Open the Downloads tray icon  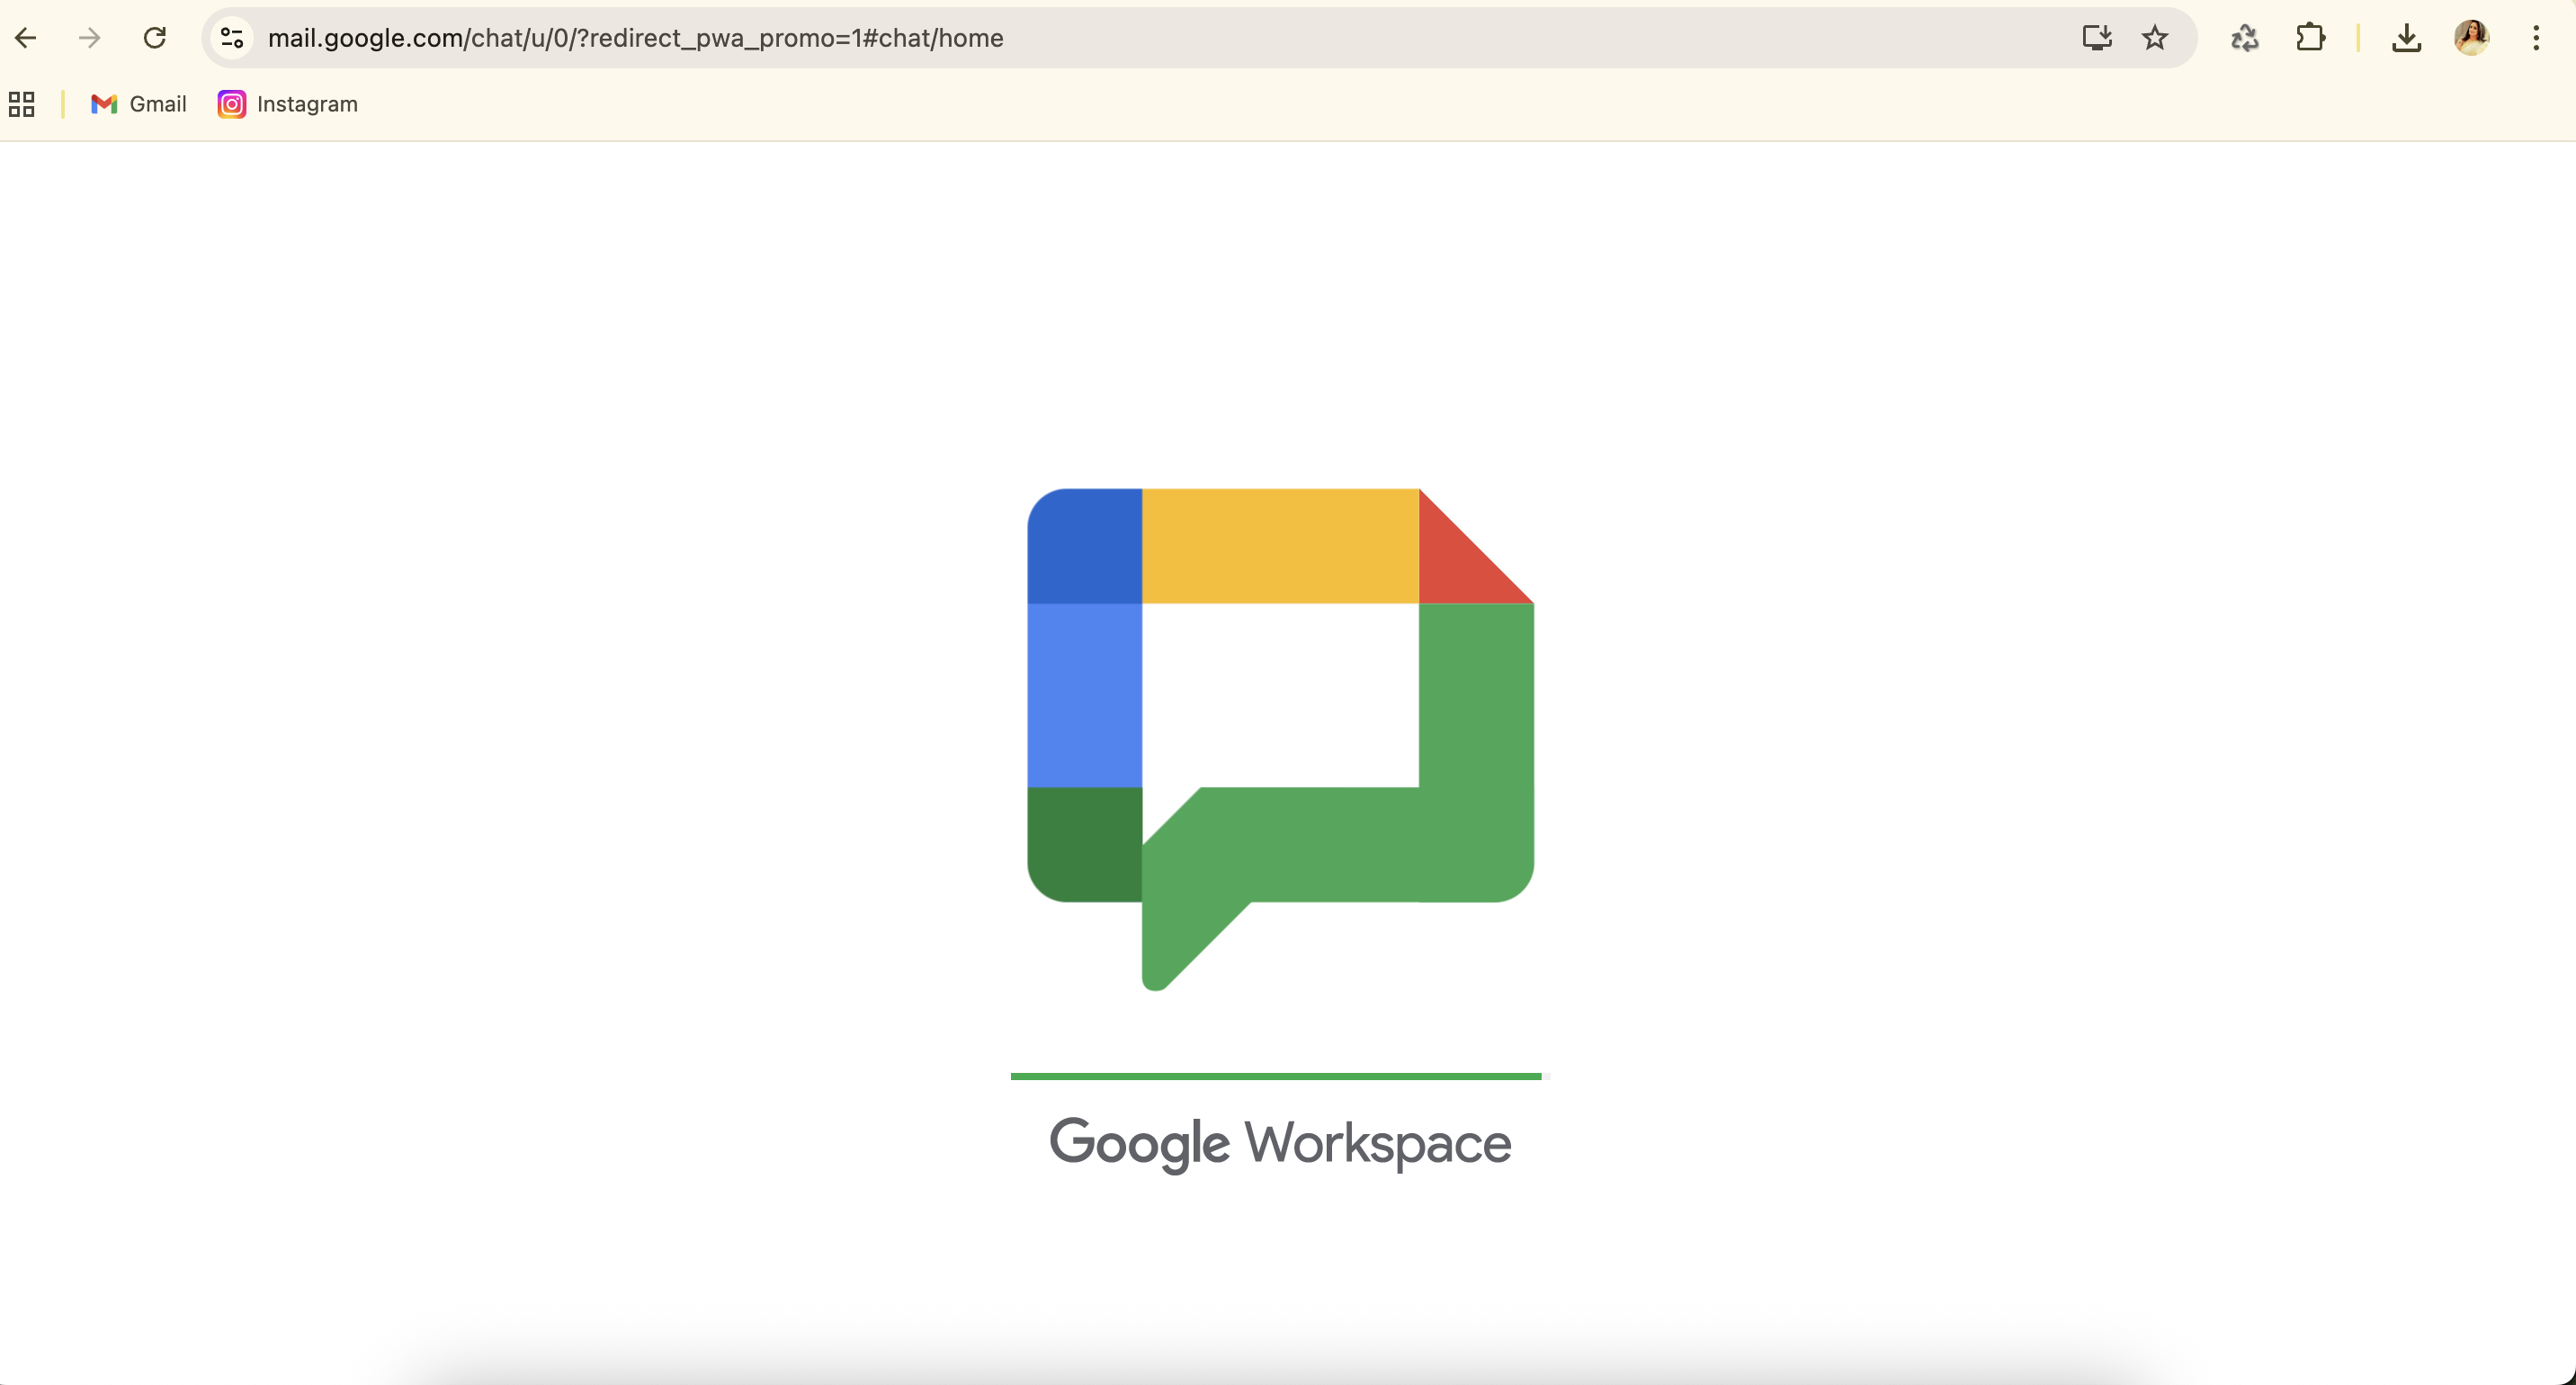coord(2406,38)
